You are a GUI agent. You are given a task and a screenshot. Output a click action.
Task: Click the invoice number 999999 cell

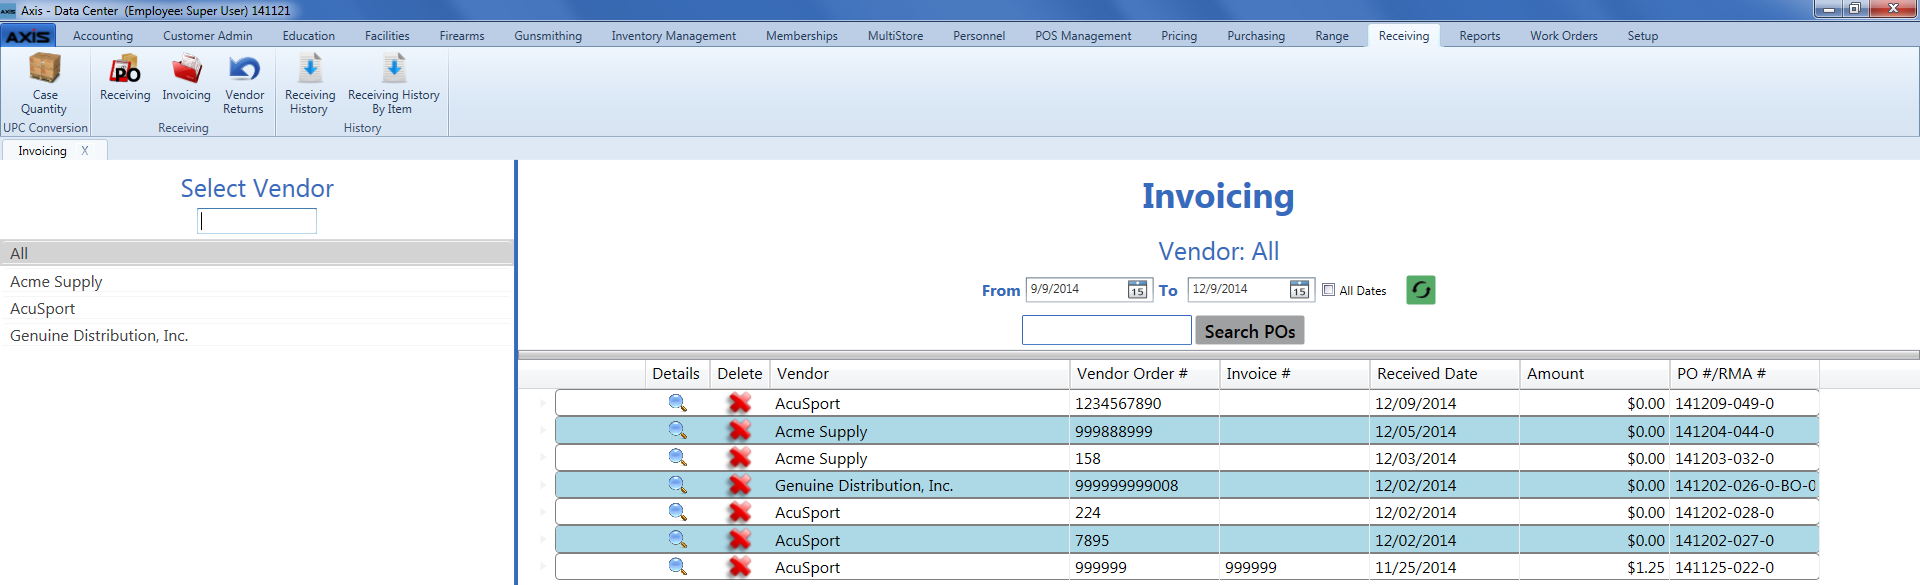coord(1295,567)
